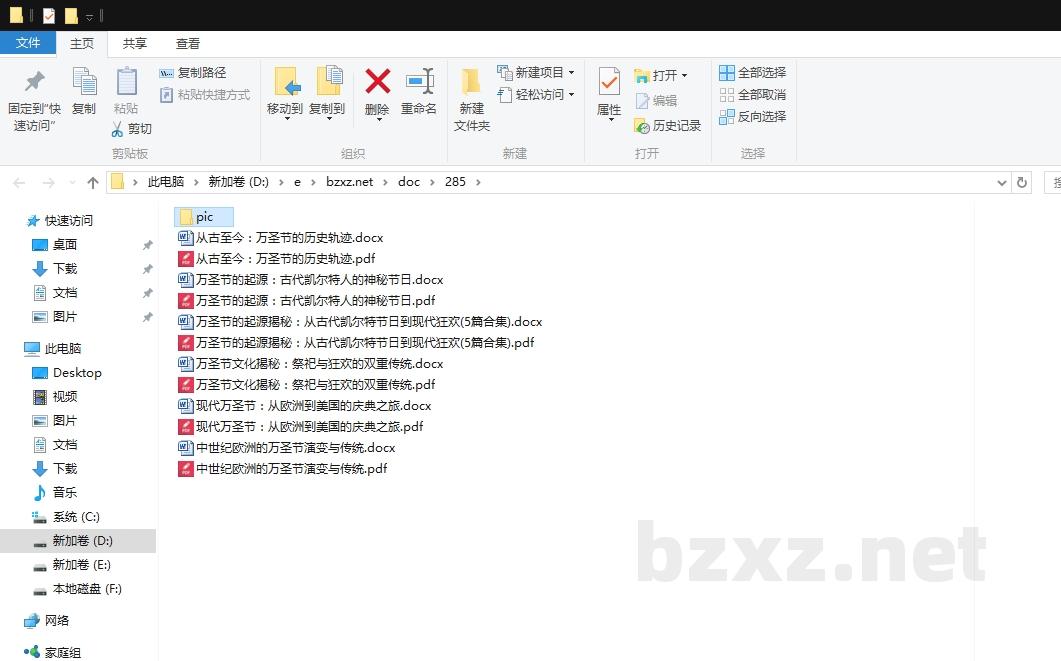The image size is (1061, 661).
Task: Click the Properties (属性) checkmark icon
Action: (x=609, y=82)
